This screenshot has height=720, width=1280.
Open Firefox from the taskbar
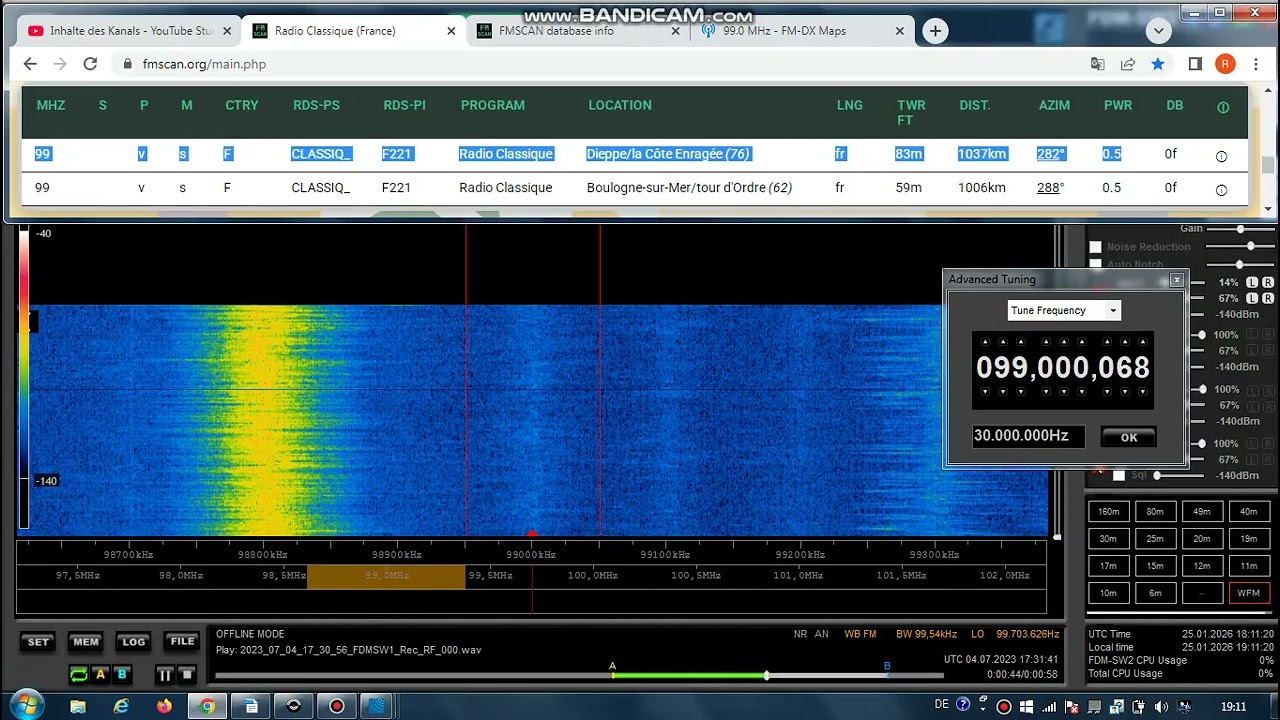coord(164,706)
